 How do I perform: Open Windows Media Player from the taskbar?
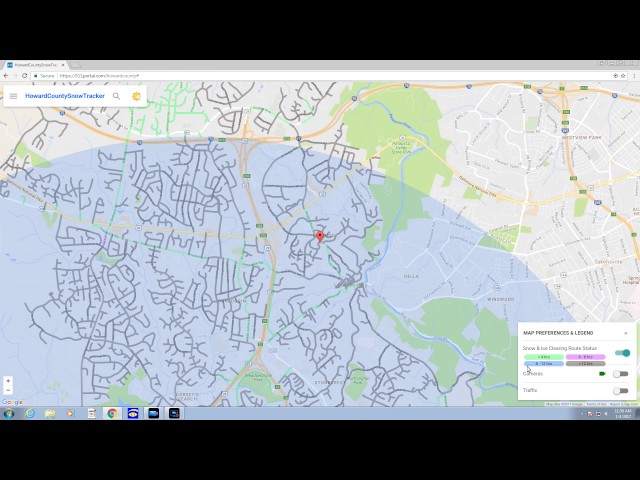tap(70, 413)
